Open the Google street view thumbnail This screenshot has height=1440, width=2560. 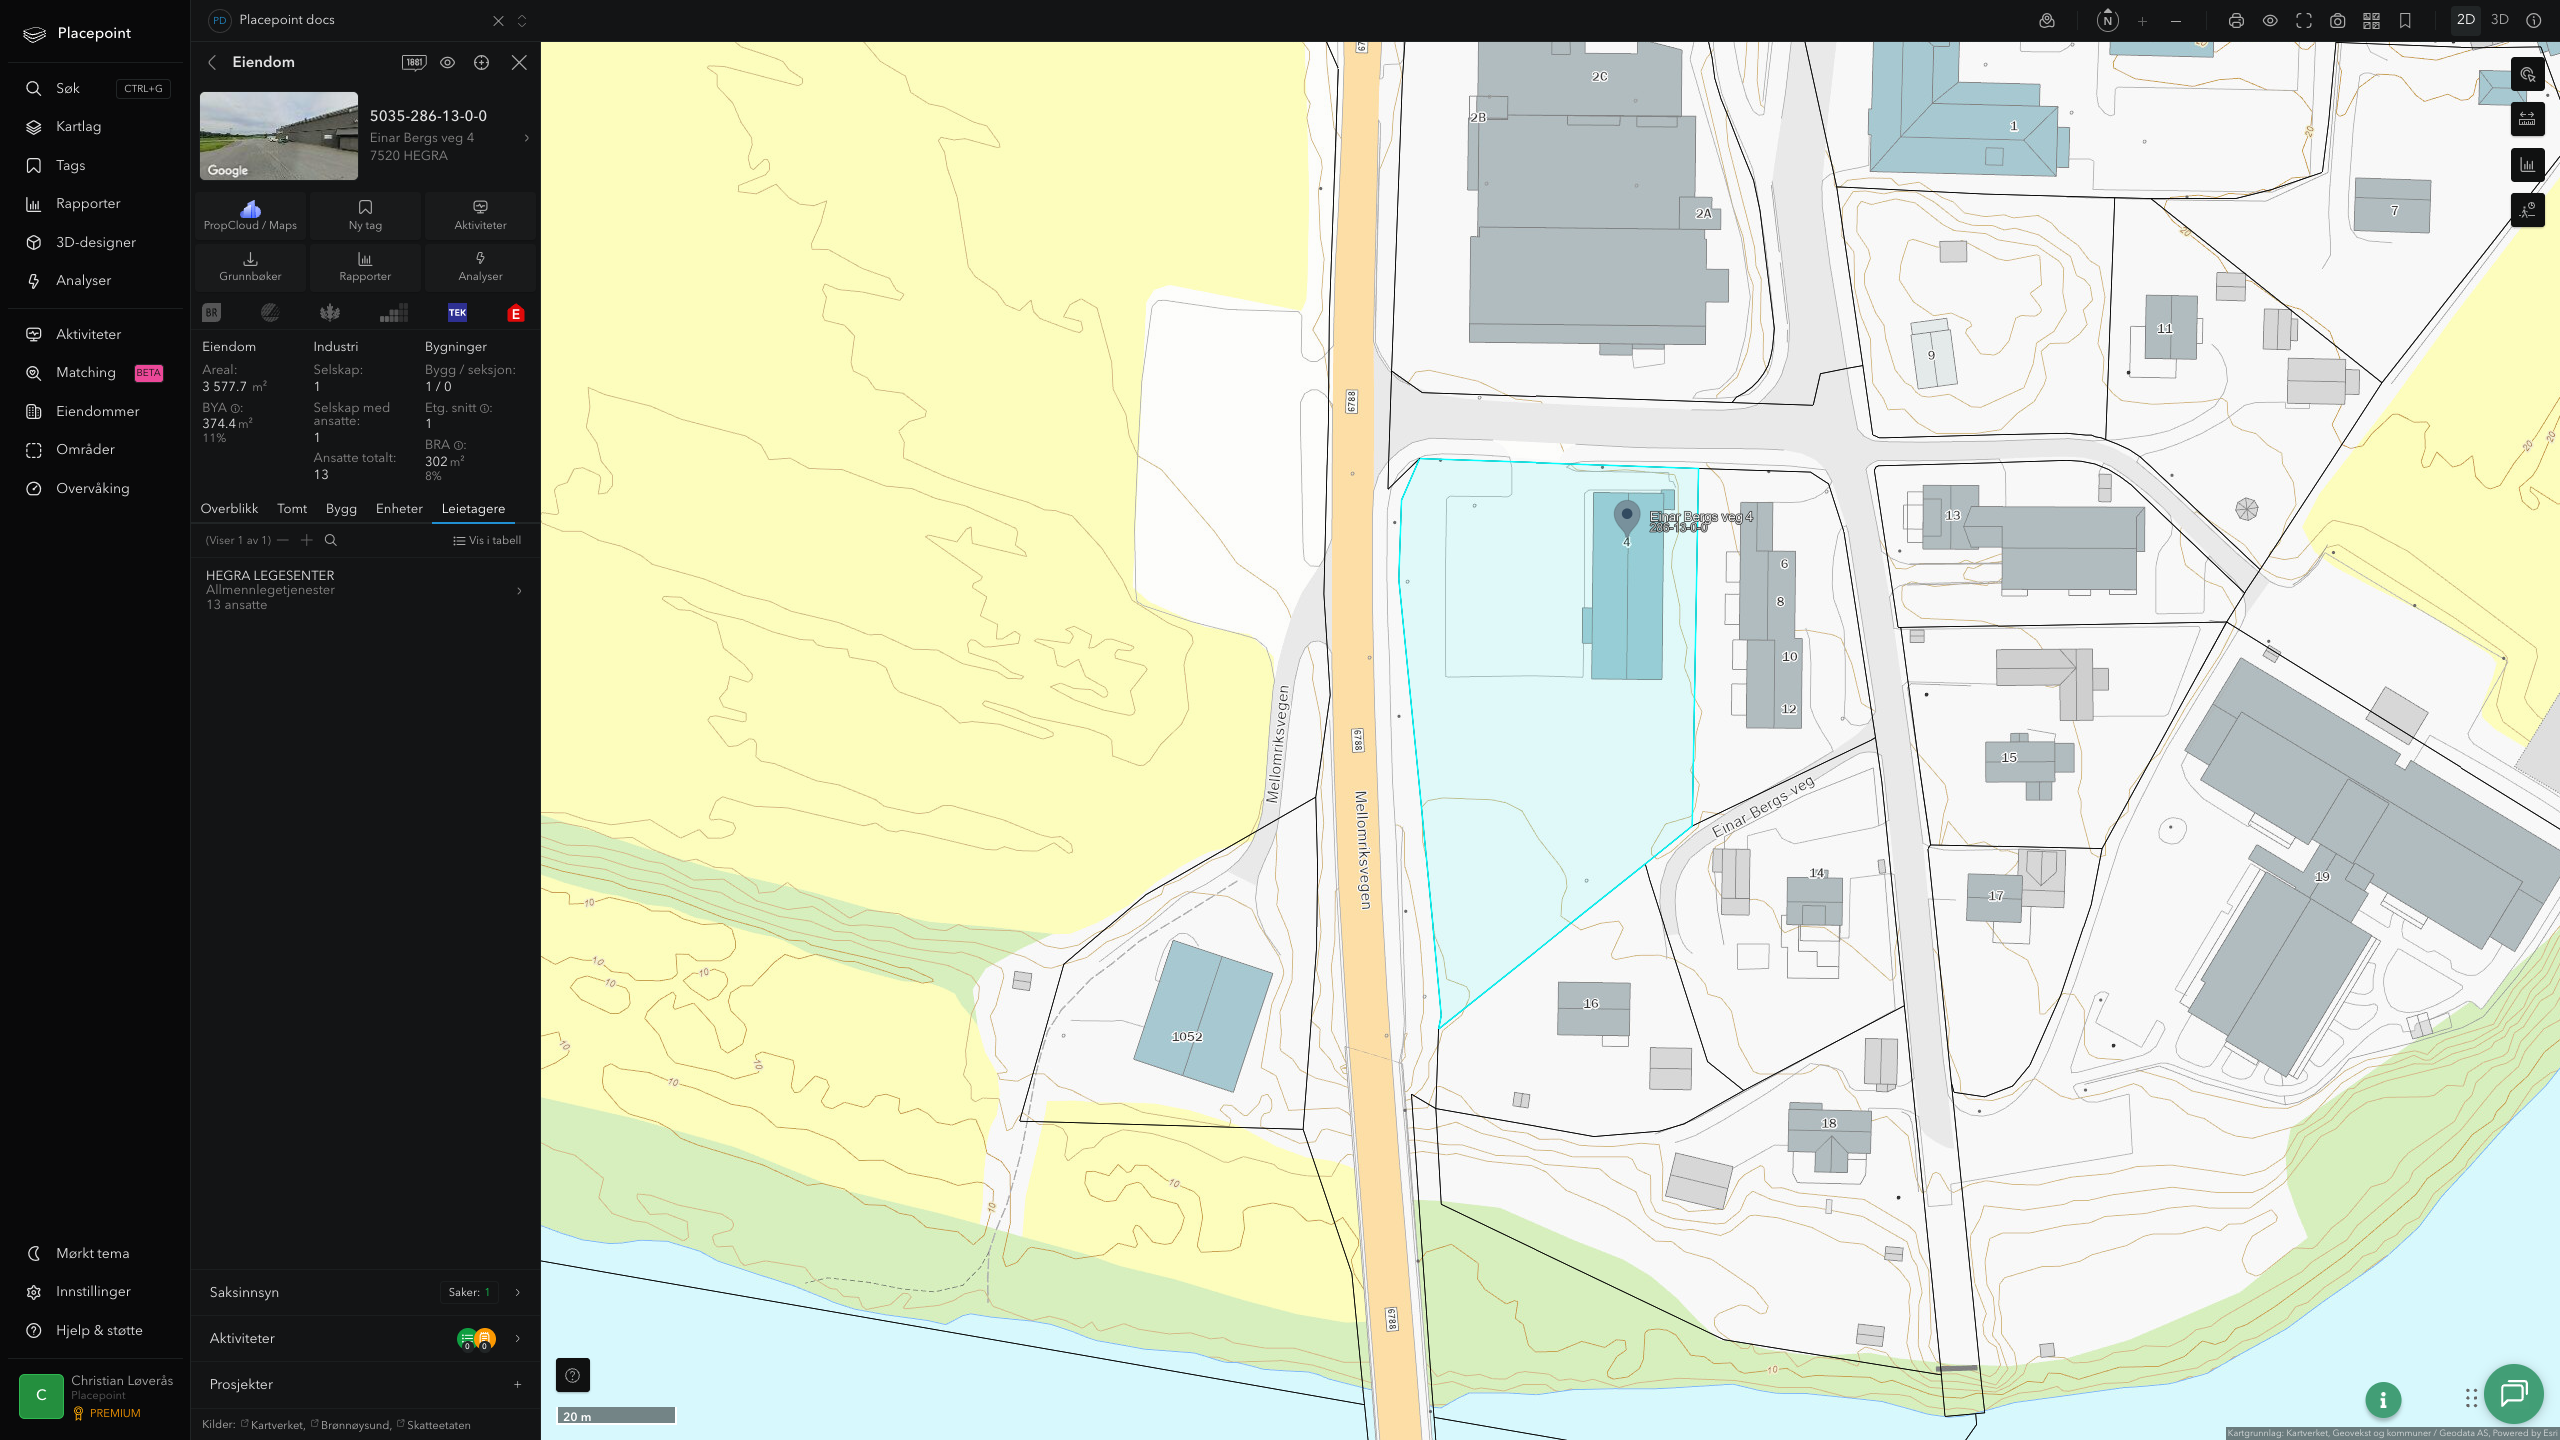coord(279,136)
